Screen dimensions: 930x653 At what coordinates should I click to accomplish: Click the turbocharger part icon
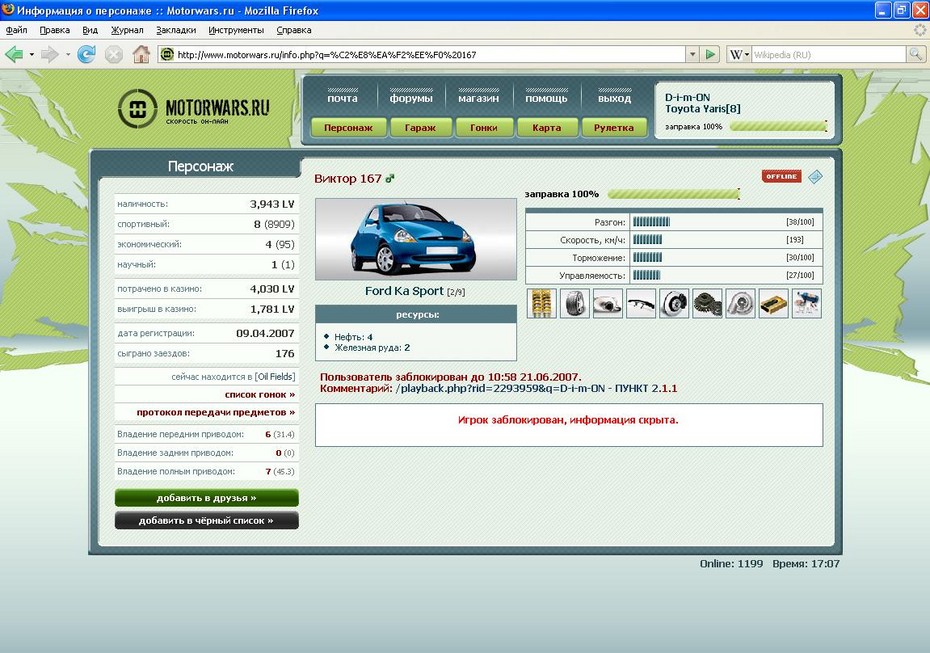741,303
